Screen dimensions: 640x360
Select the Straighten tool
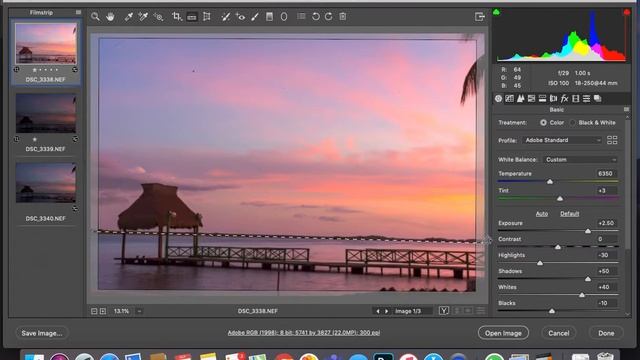point(191,17)
